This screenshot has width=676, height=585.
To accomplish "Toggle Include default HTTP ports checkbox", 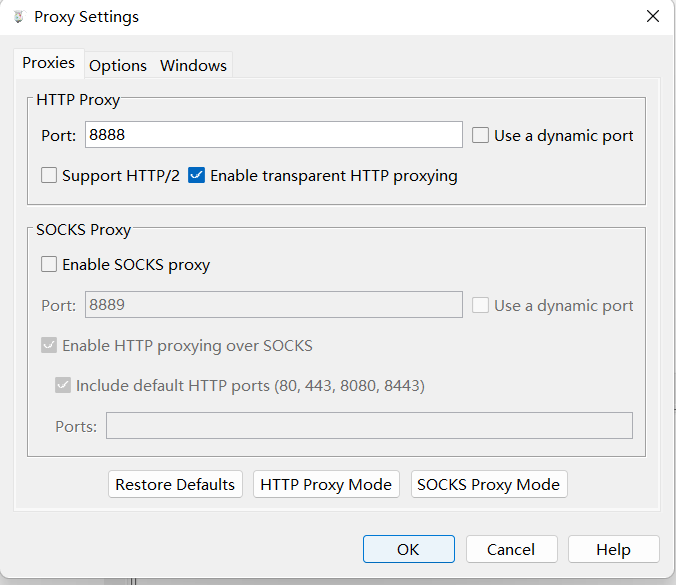I will [63, 385].
